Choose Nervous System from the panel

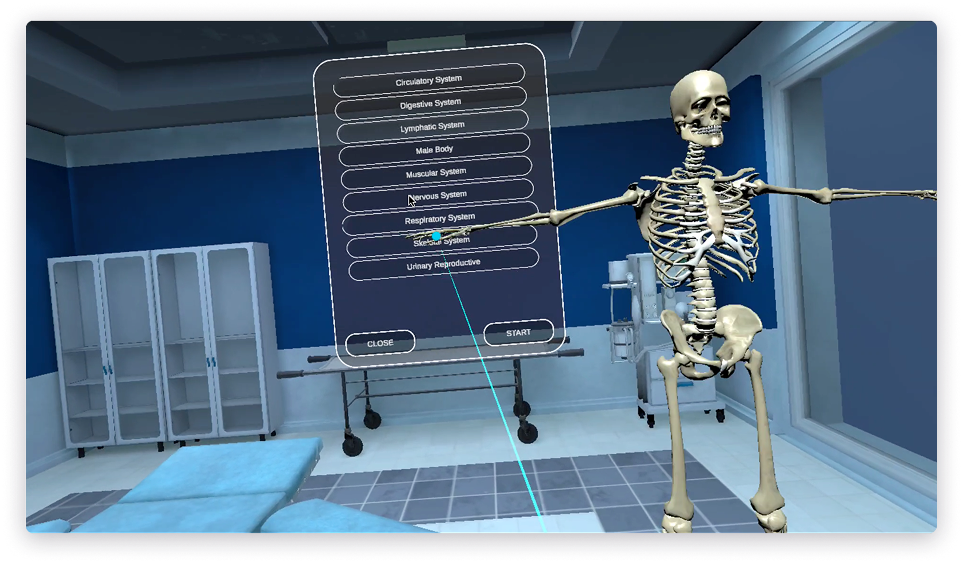coord(438,195)
